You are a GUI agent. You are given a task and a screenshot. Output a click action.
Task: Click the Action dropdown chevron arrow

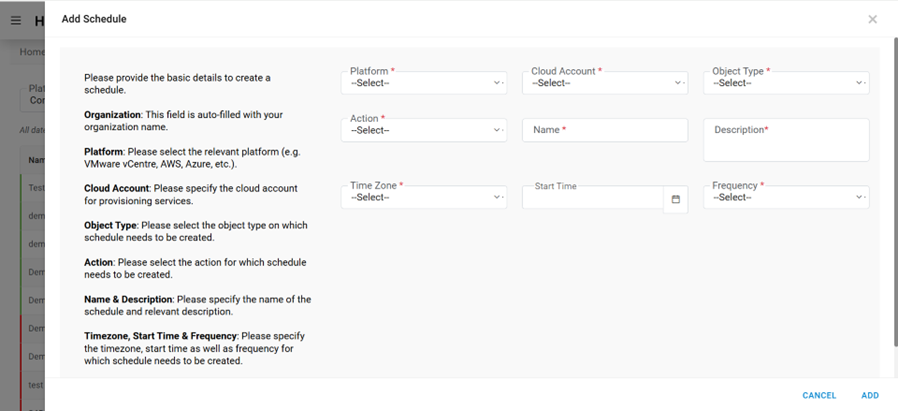(498, 131)
